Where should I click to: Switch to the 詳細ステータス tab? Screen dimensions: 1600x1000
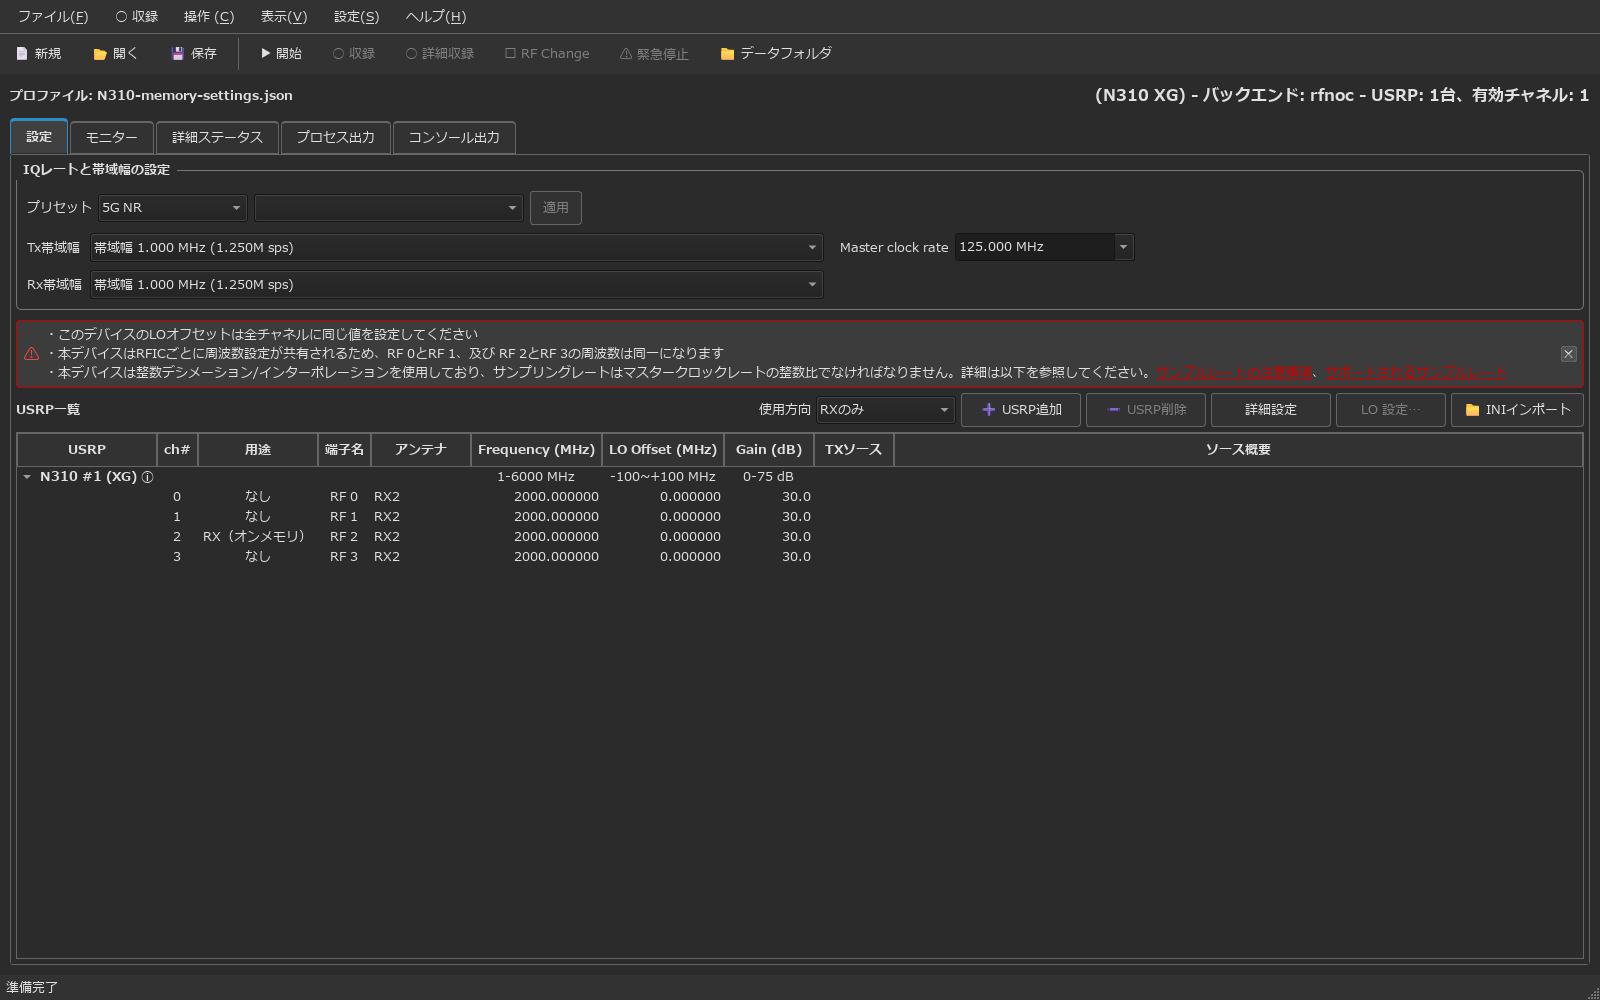(x=217, y=138)
